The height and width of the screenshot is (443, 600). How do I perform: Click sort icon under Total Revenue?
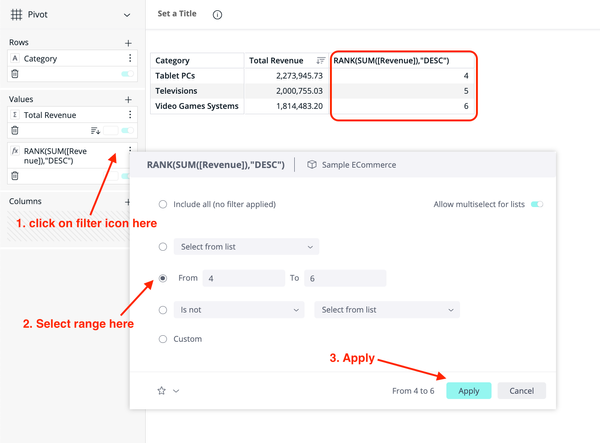pyautogui.click(x=96, y=131)
